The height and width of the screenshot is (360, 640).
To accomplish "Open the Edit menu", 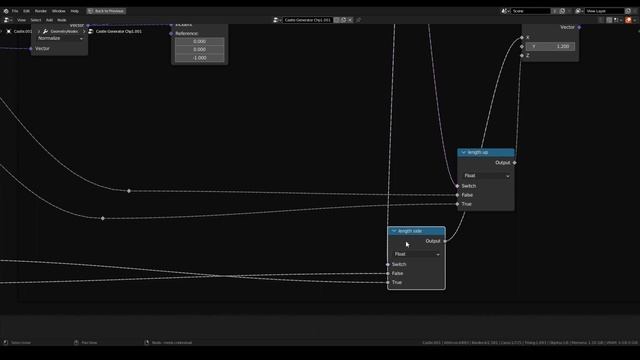I will click(27, 11).
